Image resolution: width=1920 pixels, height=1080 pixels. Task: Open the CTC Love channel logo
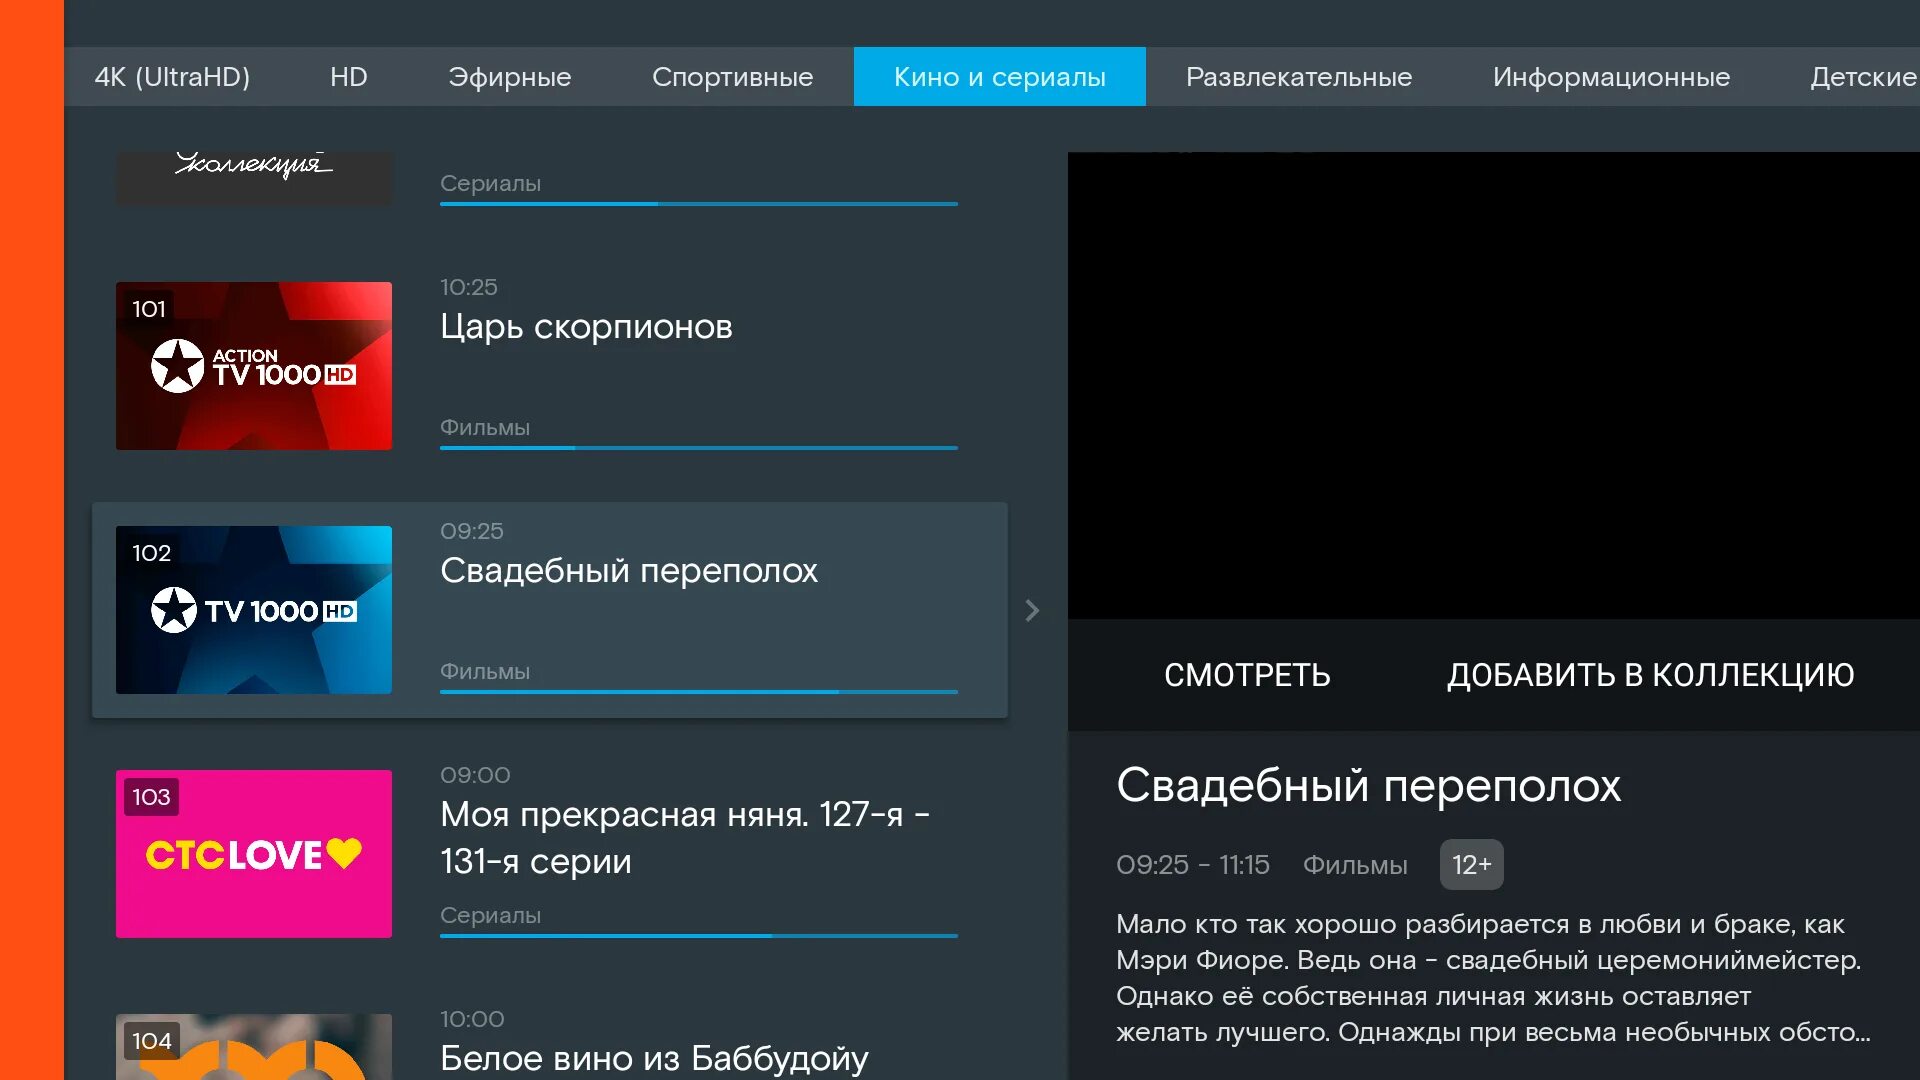click(253, 854)
